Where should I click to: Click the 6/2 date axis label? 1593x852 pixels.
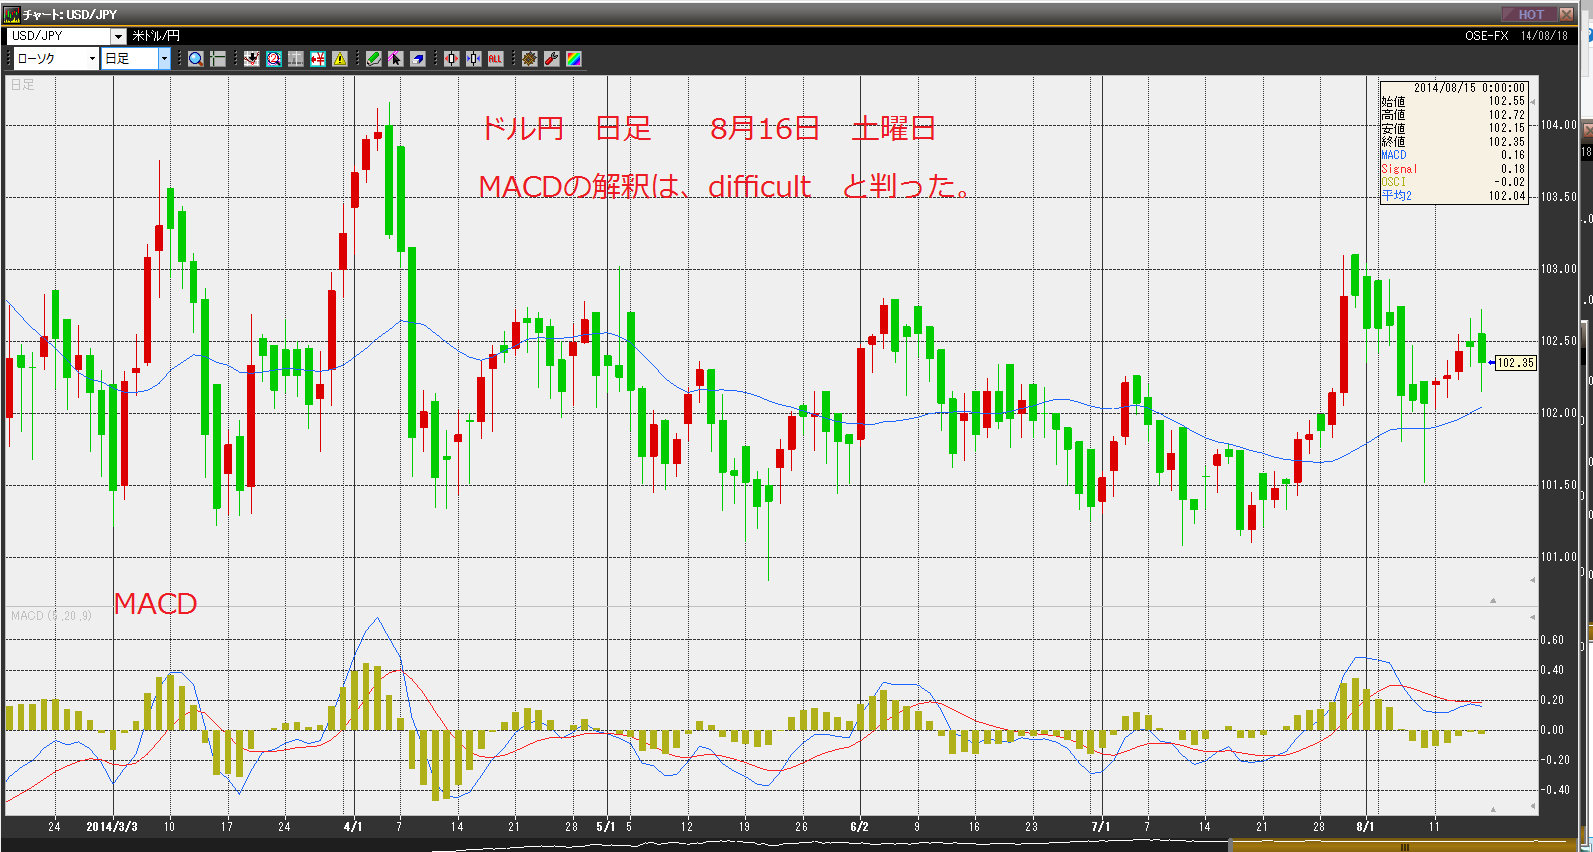click(x=859, y=827)
